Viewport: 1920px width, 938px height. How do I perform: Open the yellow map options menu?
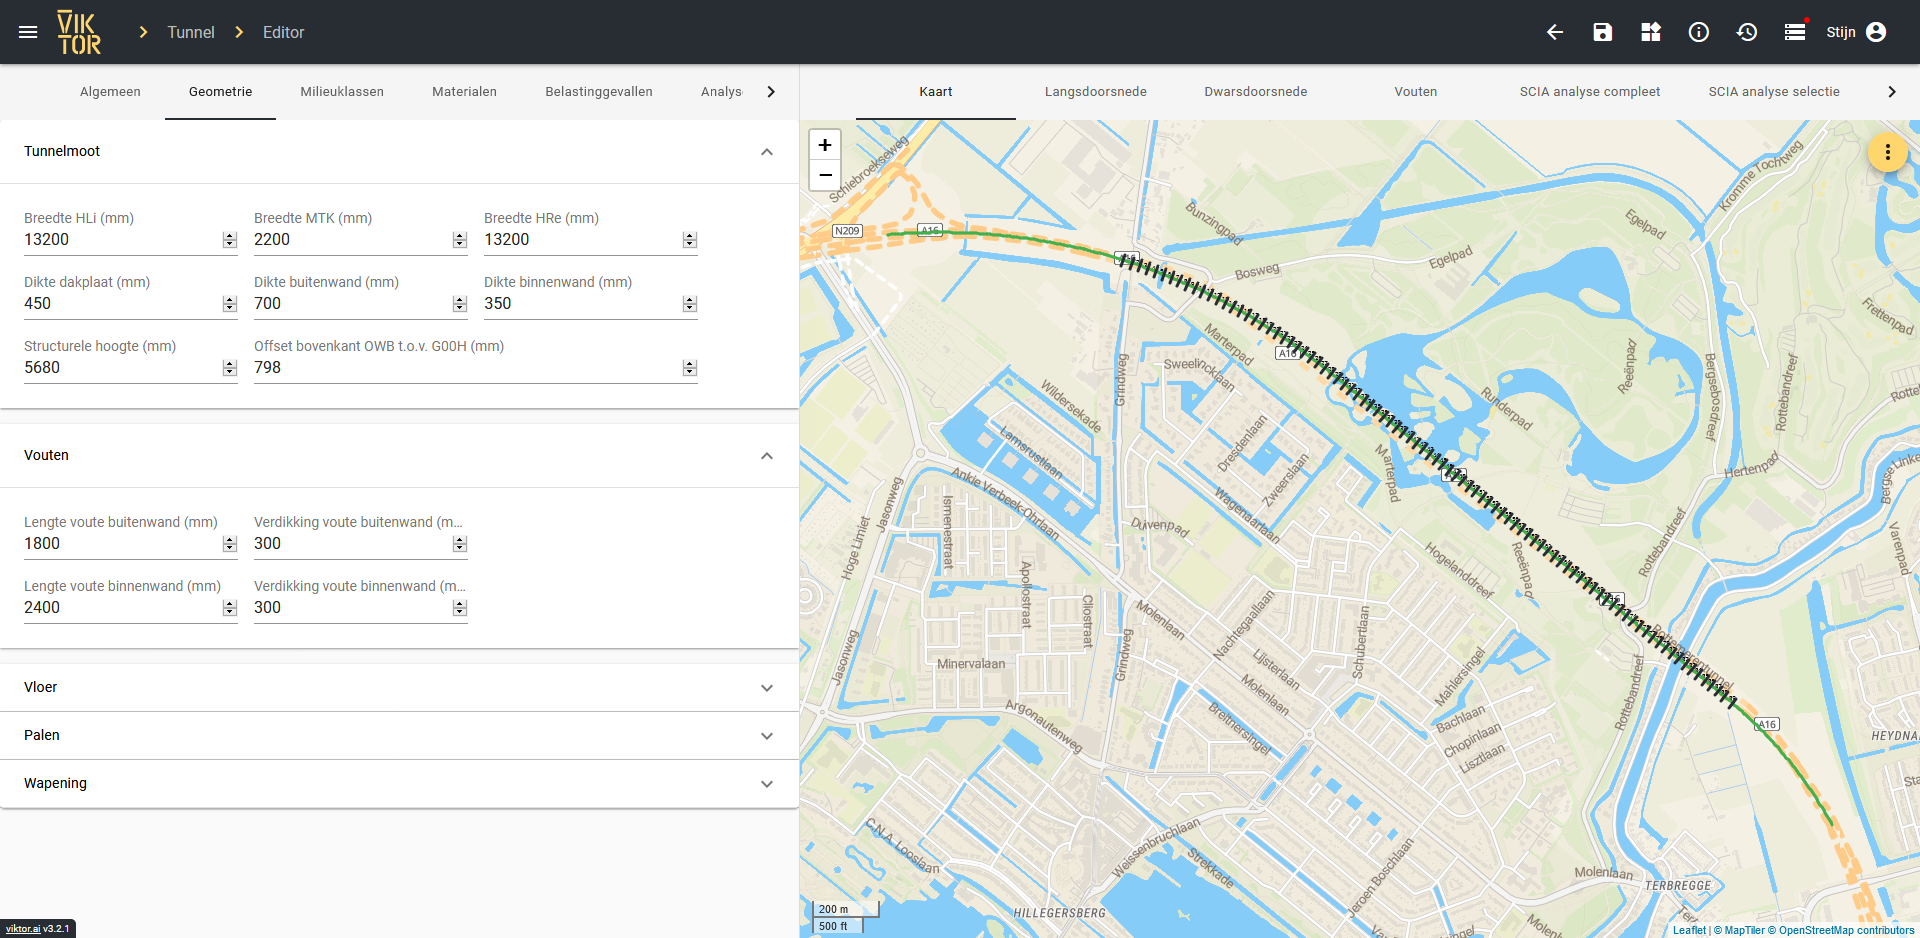point(1887,152)
